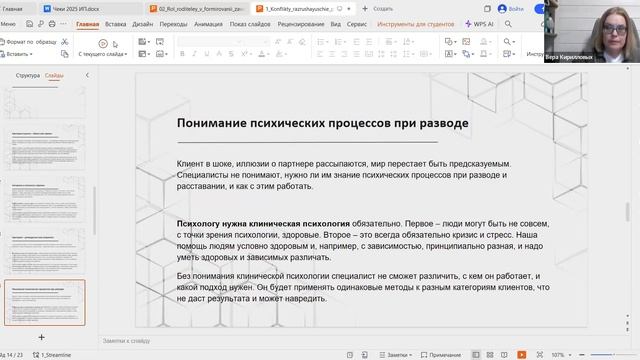Image resolution: width=640 pixels, height=360 pixels.
Task: Switch to Reading view icon
Action: click(504, 355)
